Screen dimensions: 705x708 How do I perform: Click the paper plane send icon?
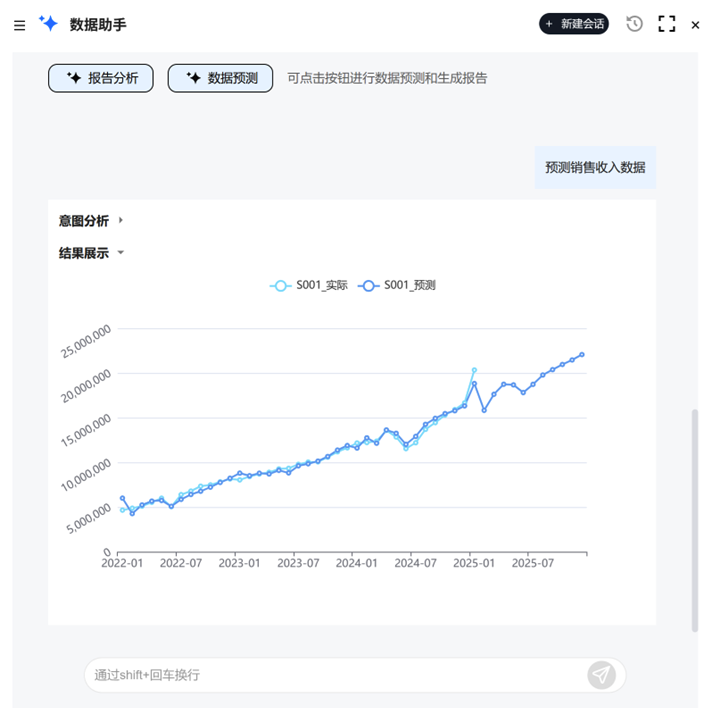pos(601,675)
